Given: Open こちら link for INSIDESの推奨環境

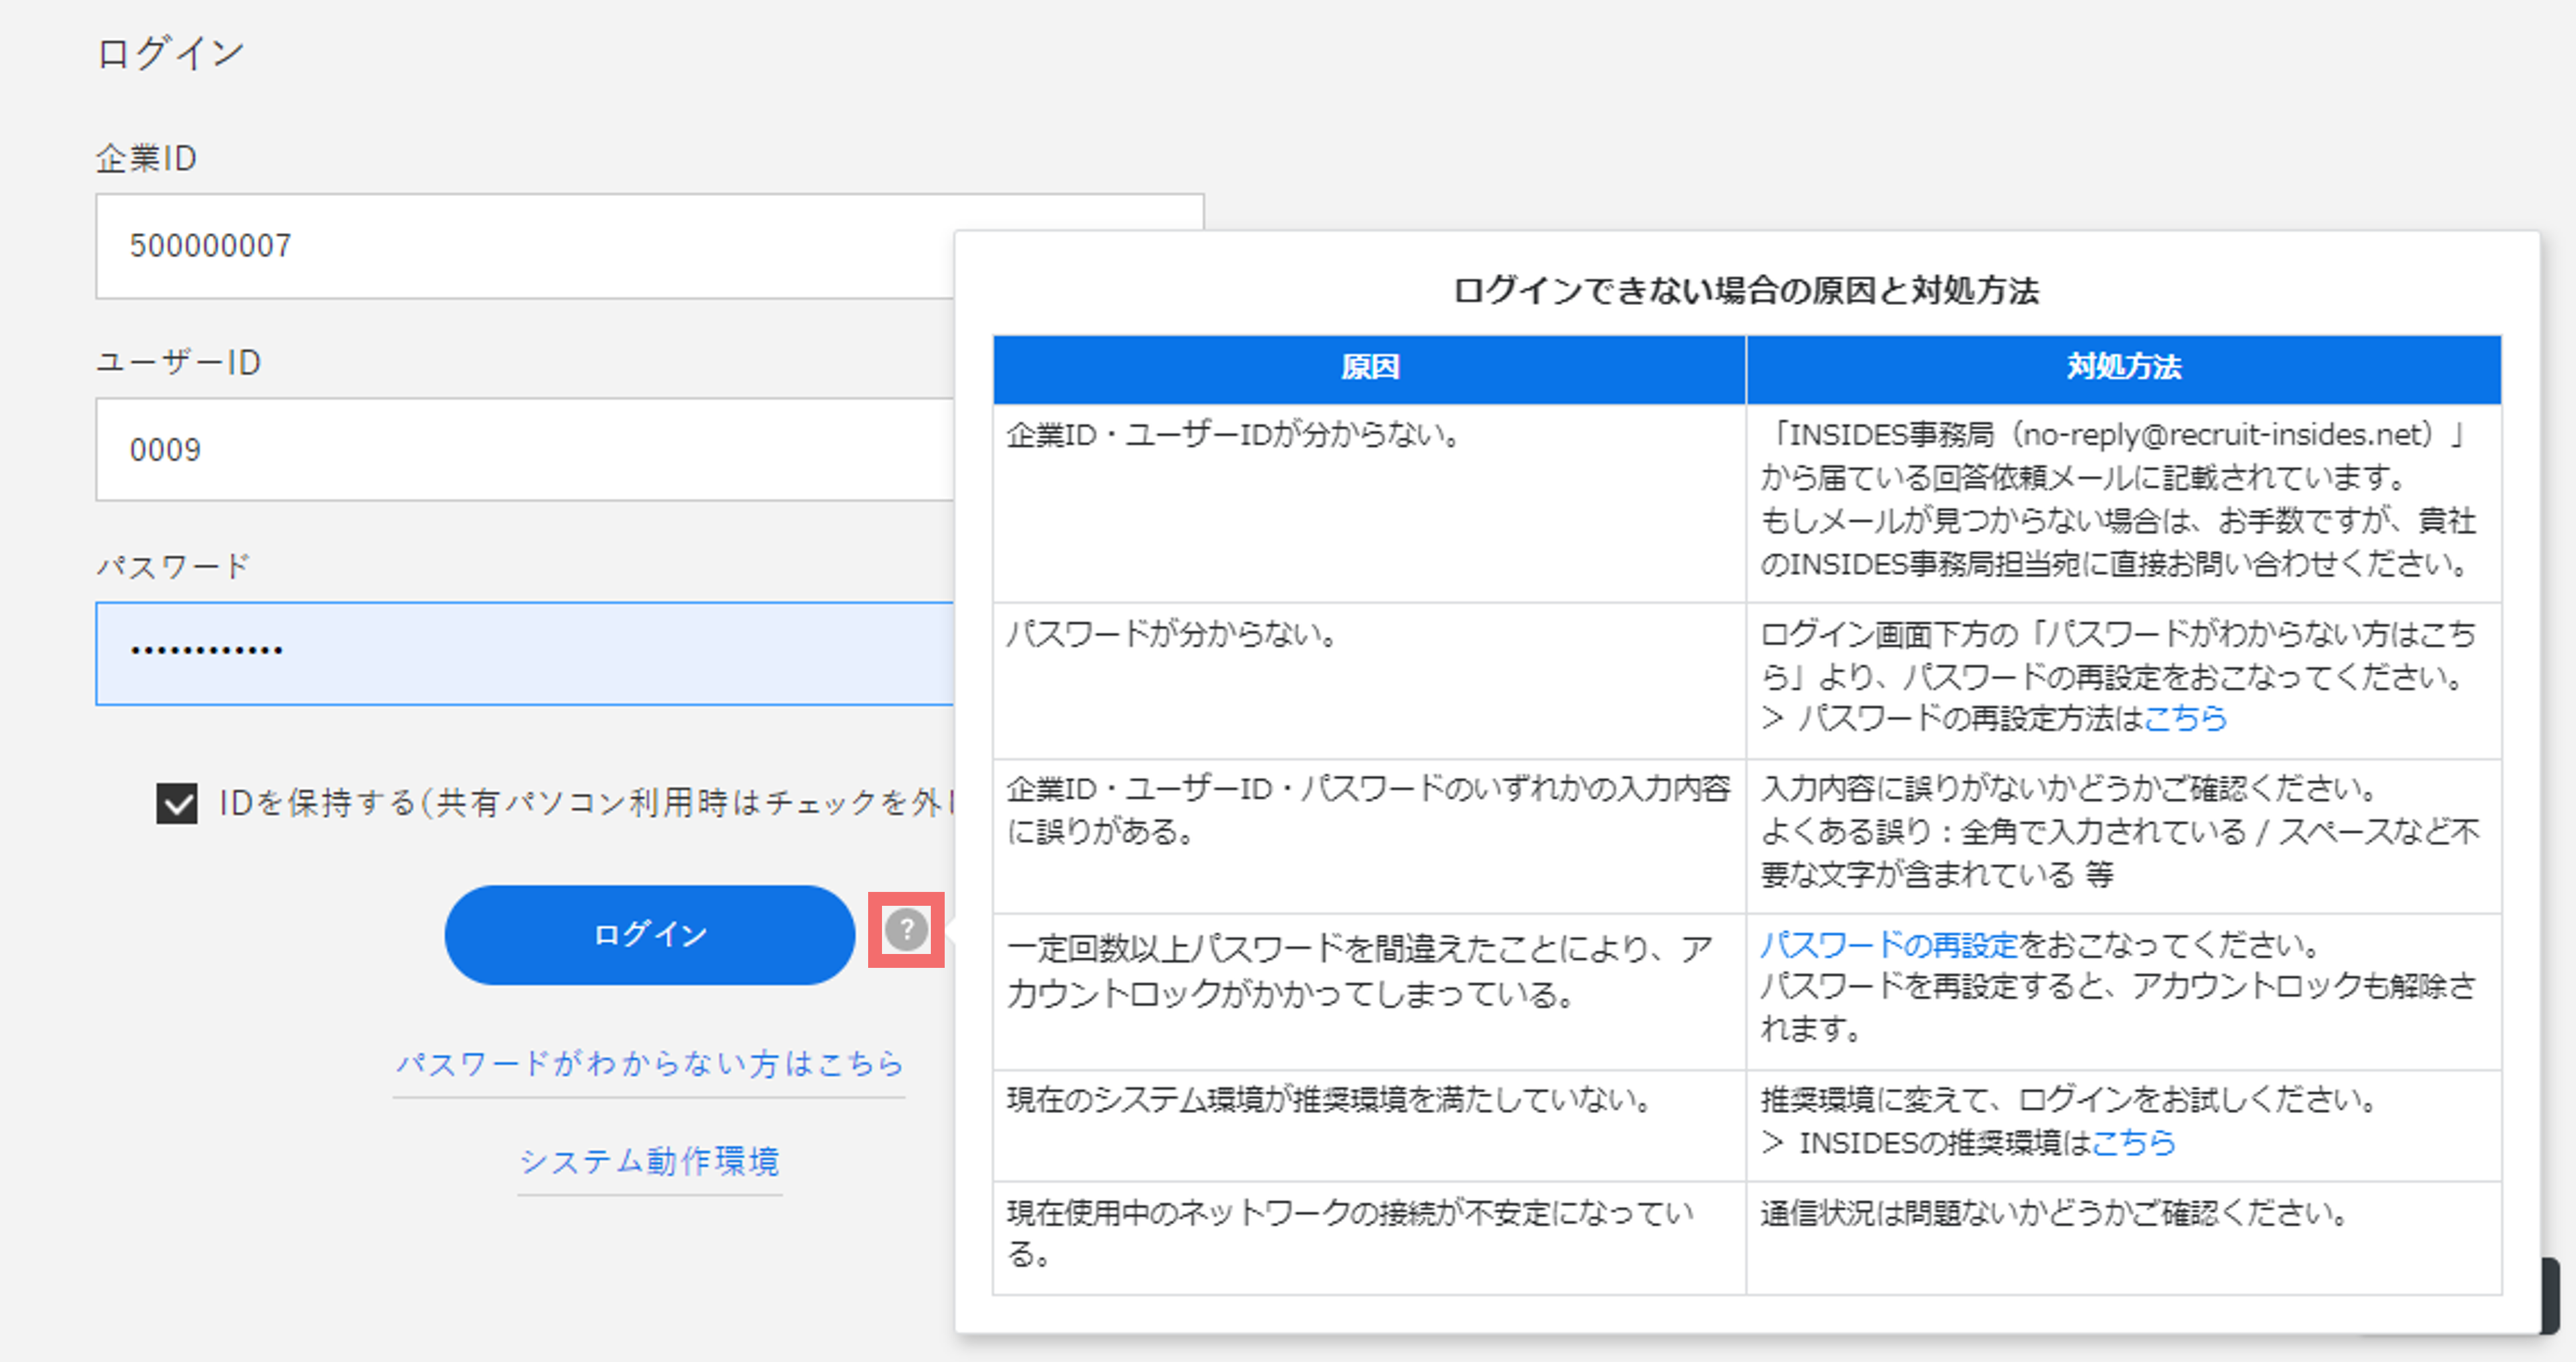Looking at the screenshot, I should (2134, 1142).
